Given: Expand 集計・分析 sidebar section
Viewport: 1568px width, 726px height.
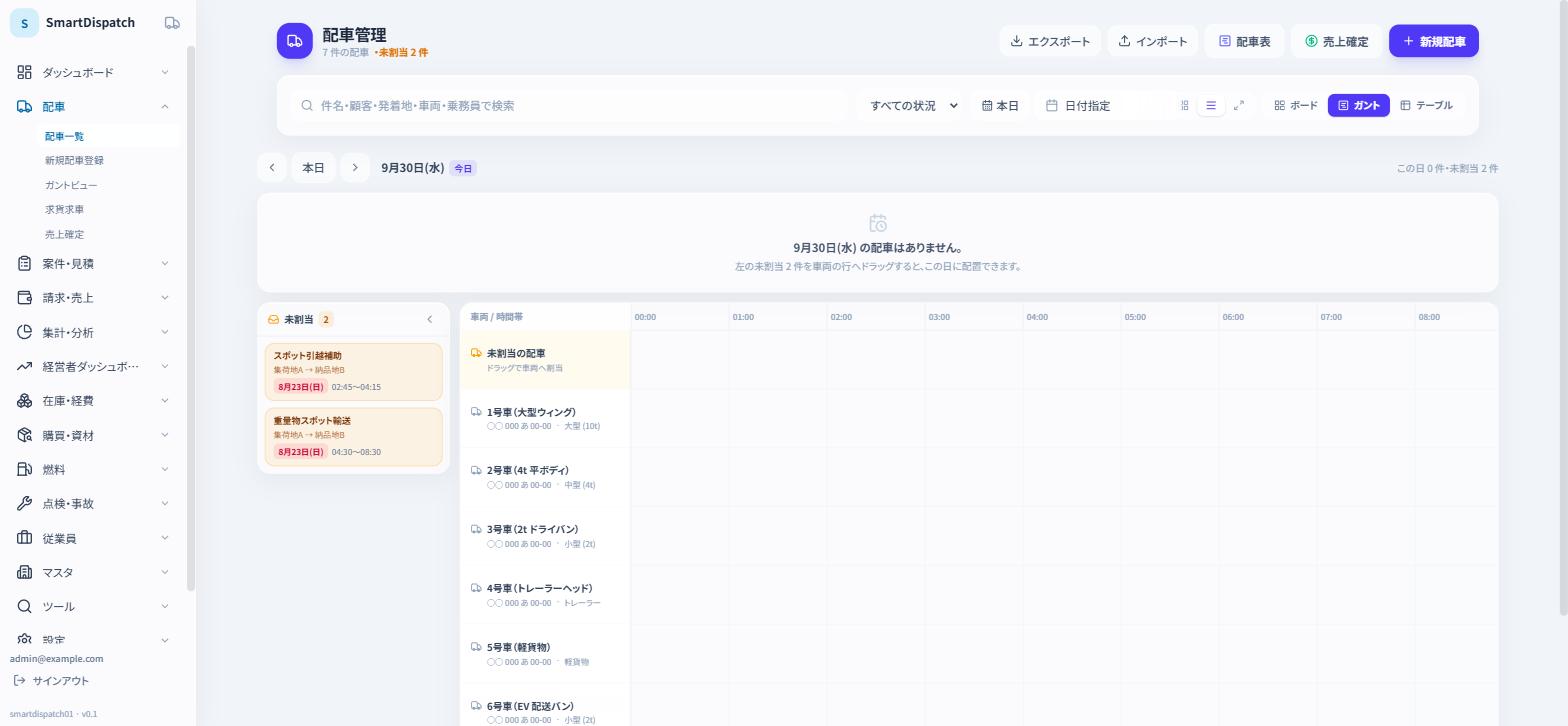Looking at the screenshot, I should [93, 332].
